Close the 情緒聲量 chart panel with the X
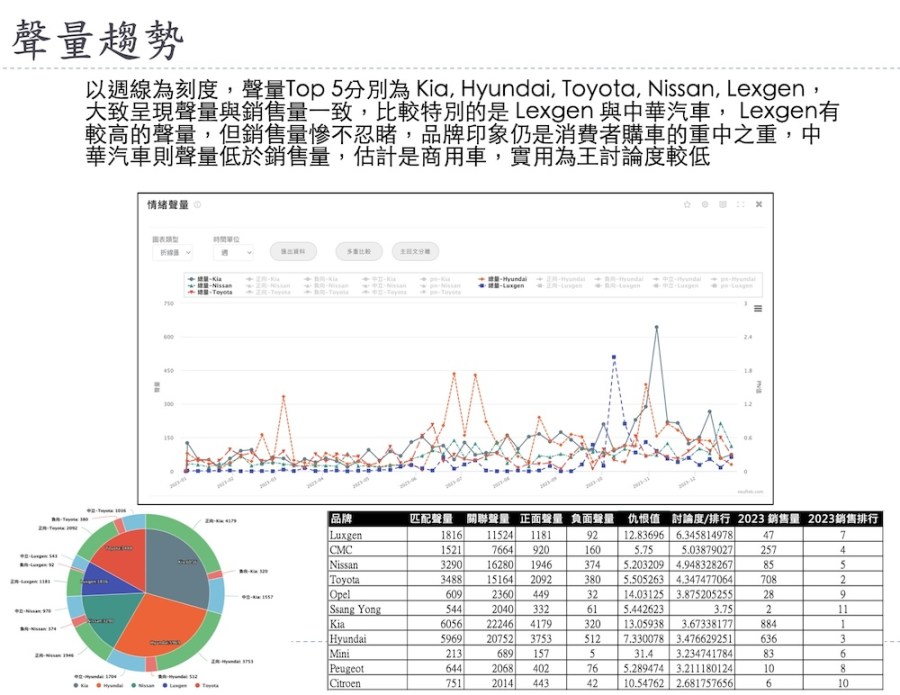900x695 pixels. click(x=759, y=204)
